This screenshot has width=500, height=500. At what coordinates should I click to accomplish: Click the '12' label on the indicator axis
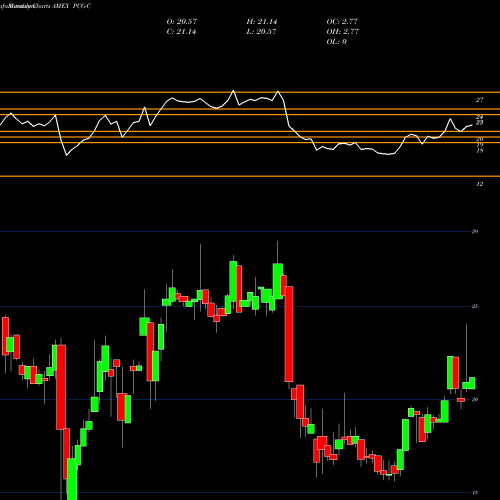tap(479, 184)
